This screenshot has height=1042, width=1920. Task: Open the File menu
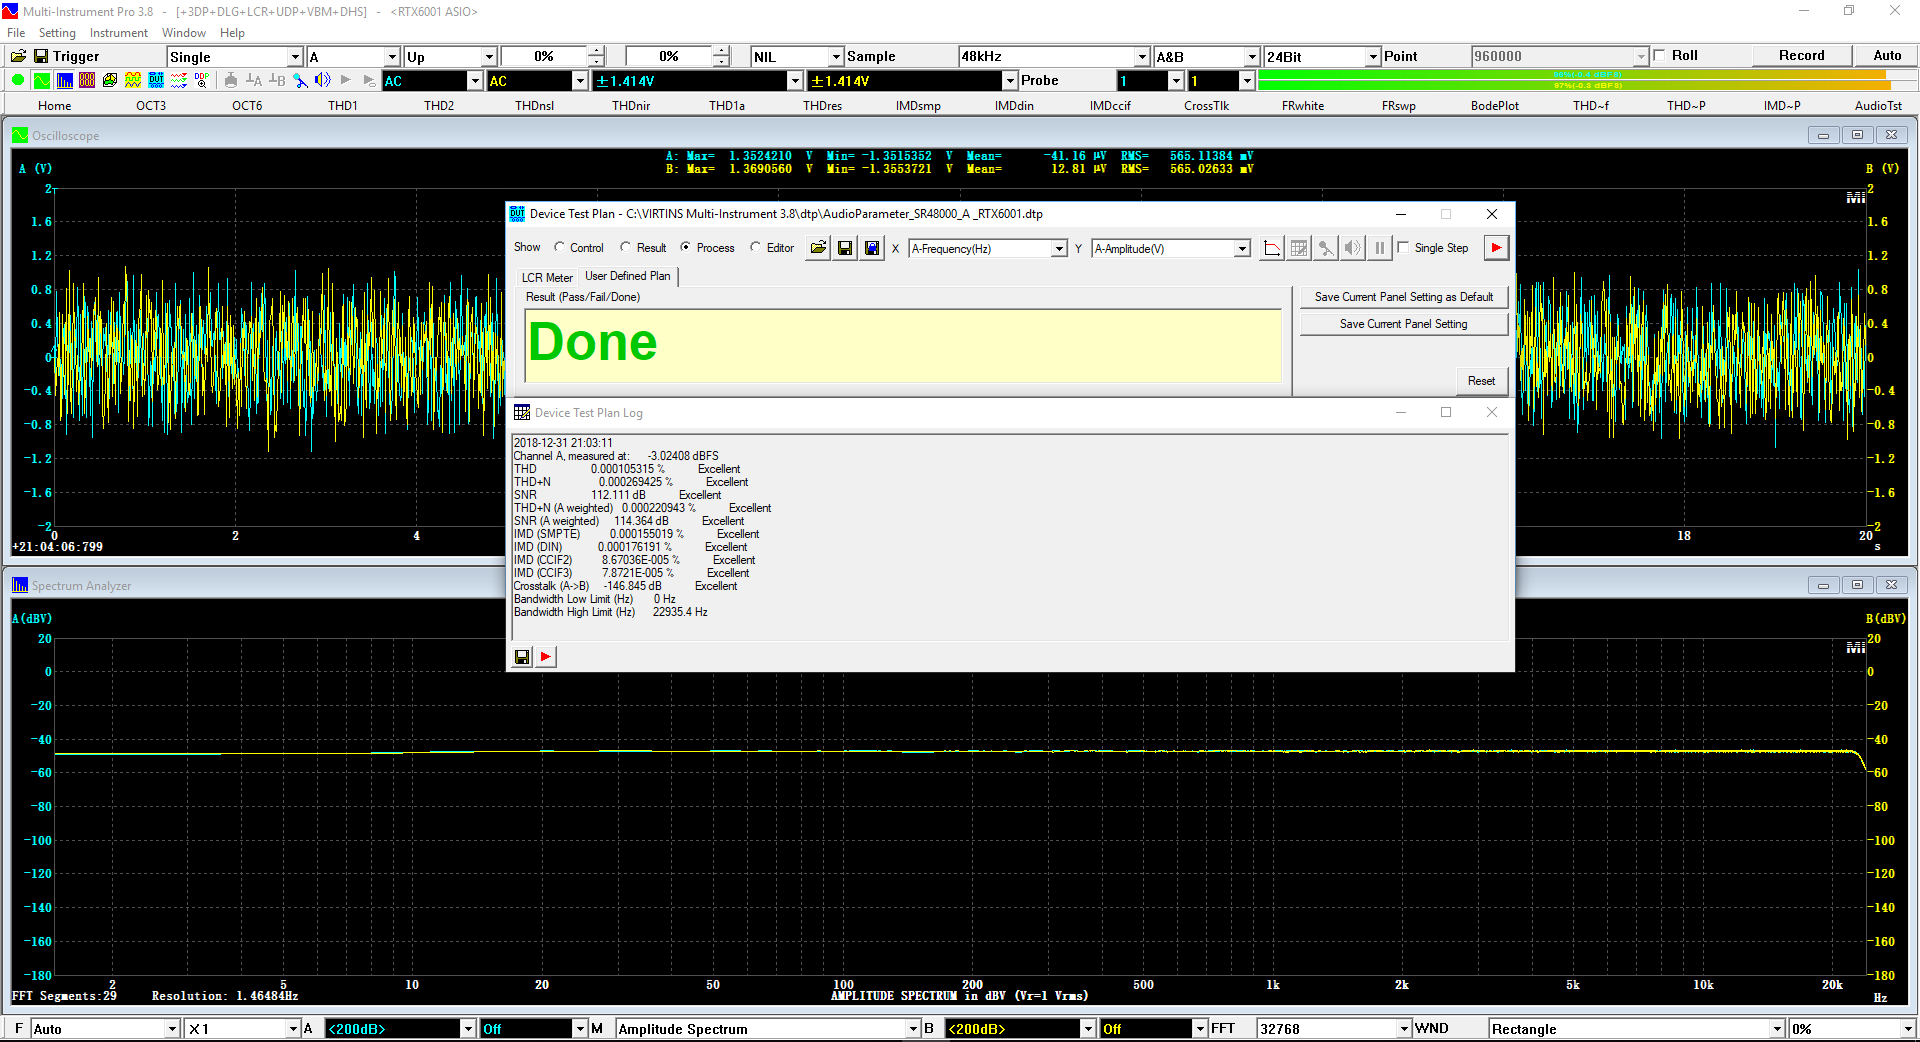16,33
